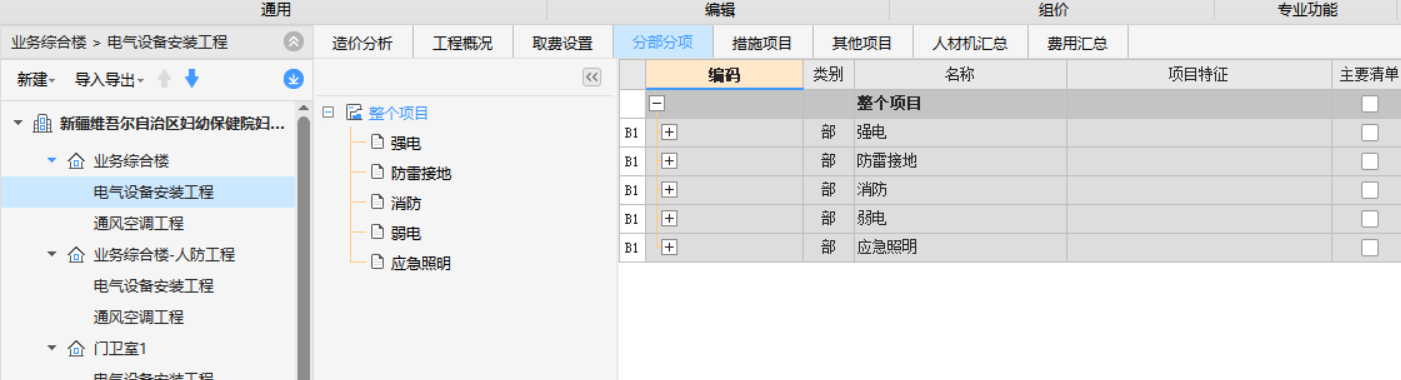Open the 导入导出 dropdown
The width and height of the screenshot is (1401, 380).
(109, 79)
